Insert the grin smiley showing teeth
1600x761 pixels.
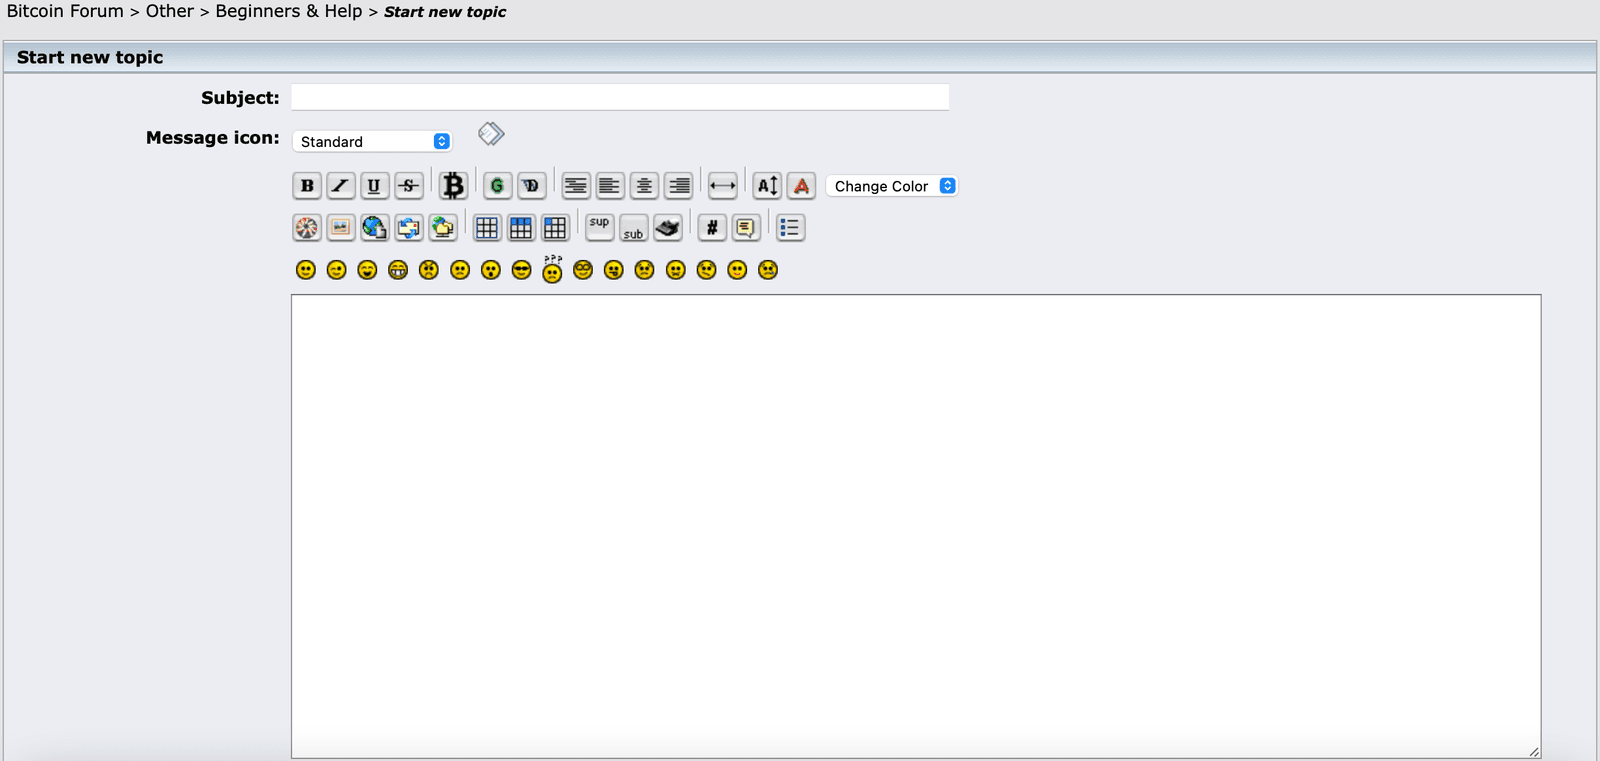[x=398, y=270]
